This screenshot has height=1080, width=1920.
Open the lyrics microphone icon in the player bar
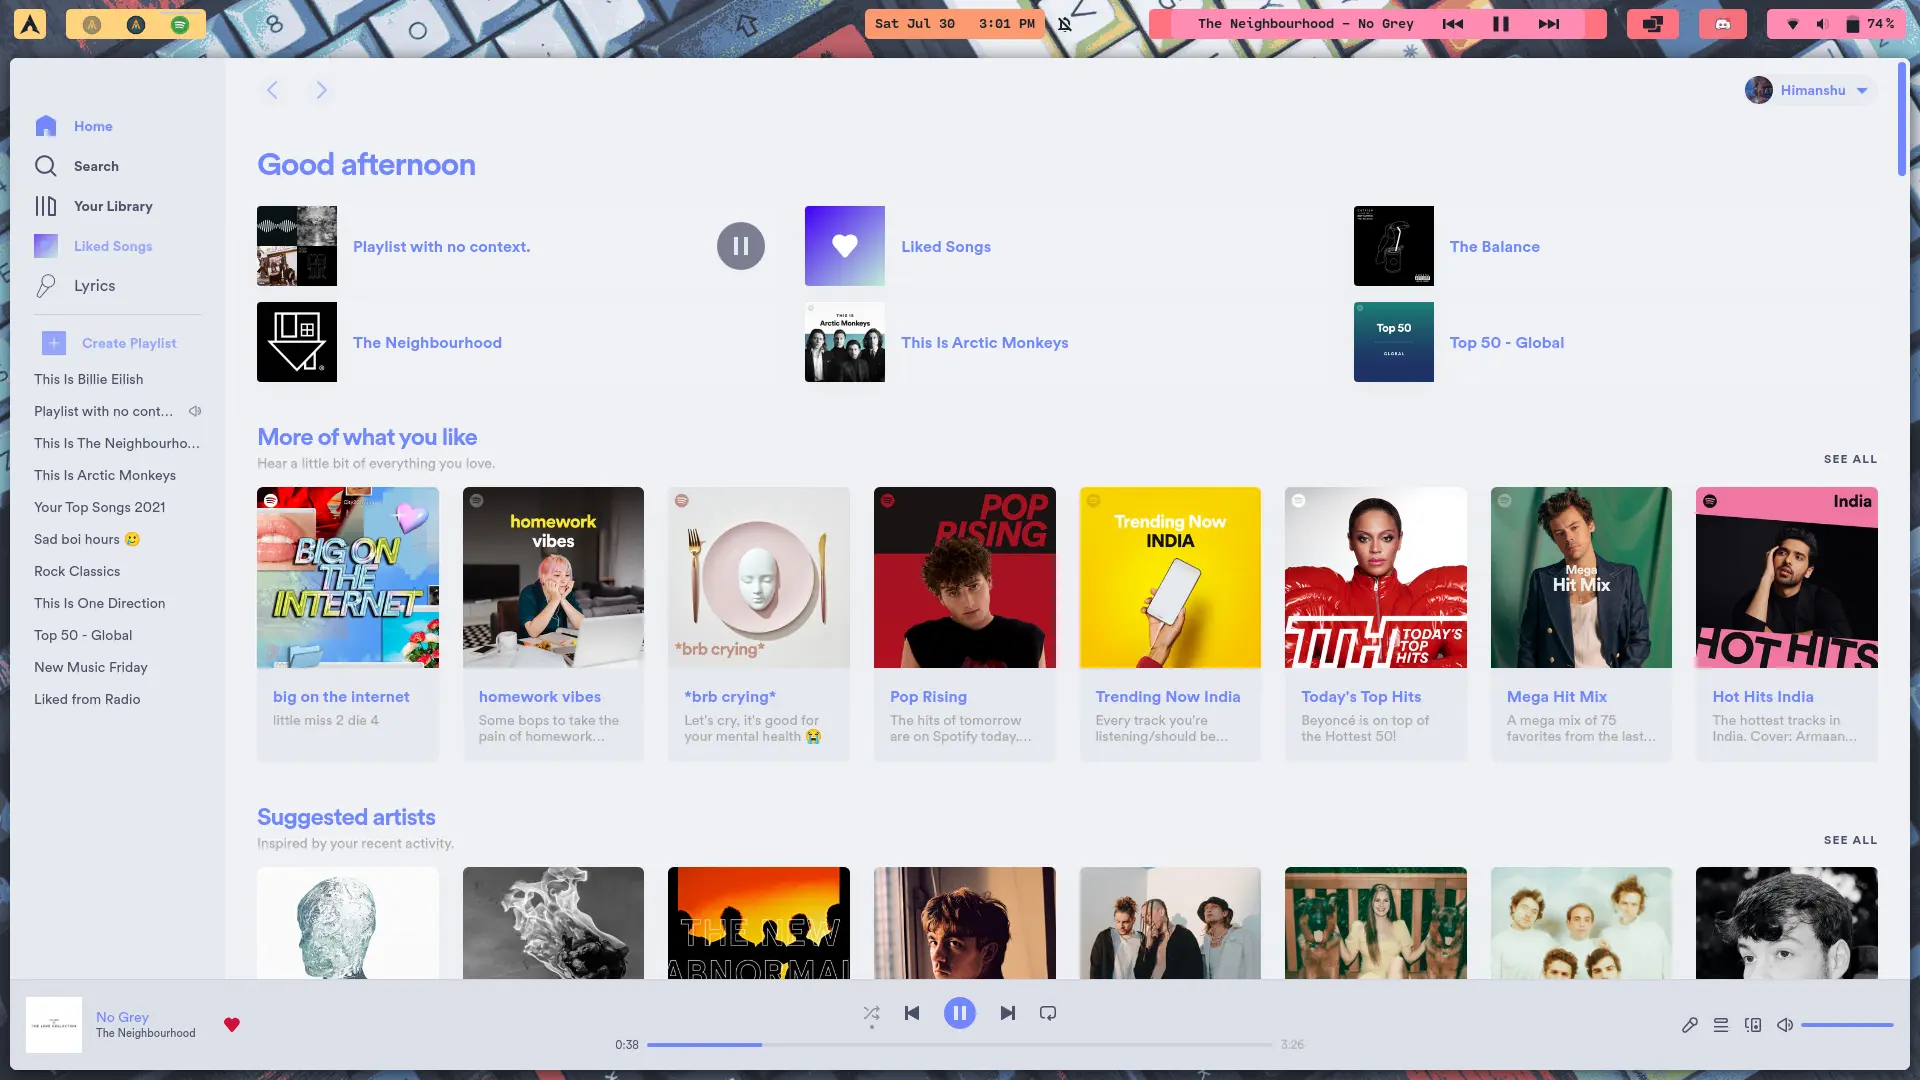[x=1690, y=1025]
